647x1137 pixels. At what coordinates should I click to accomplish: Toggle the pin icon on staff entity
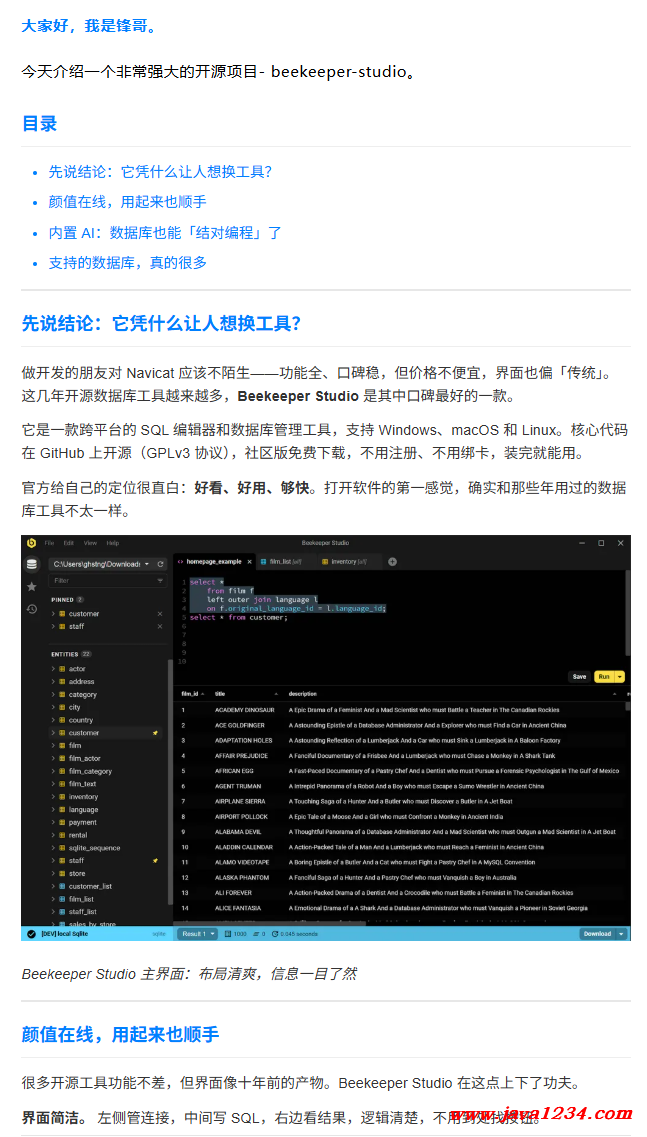click(x=154, y=861)
